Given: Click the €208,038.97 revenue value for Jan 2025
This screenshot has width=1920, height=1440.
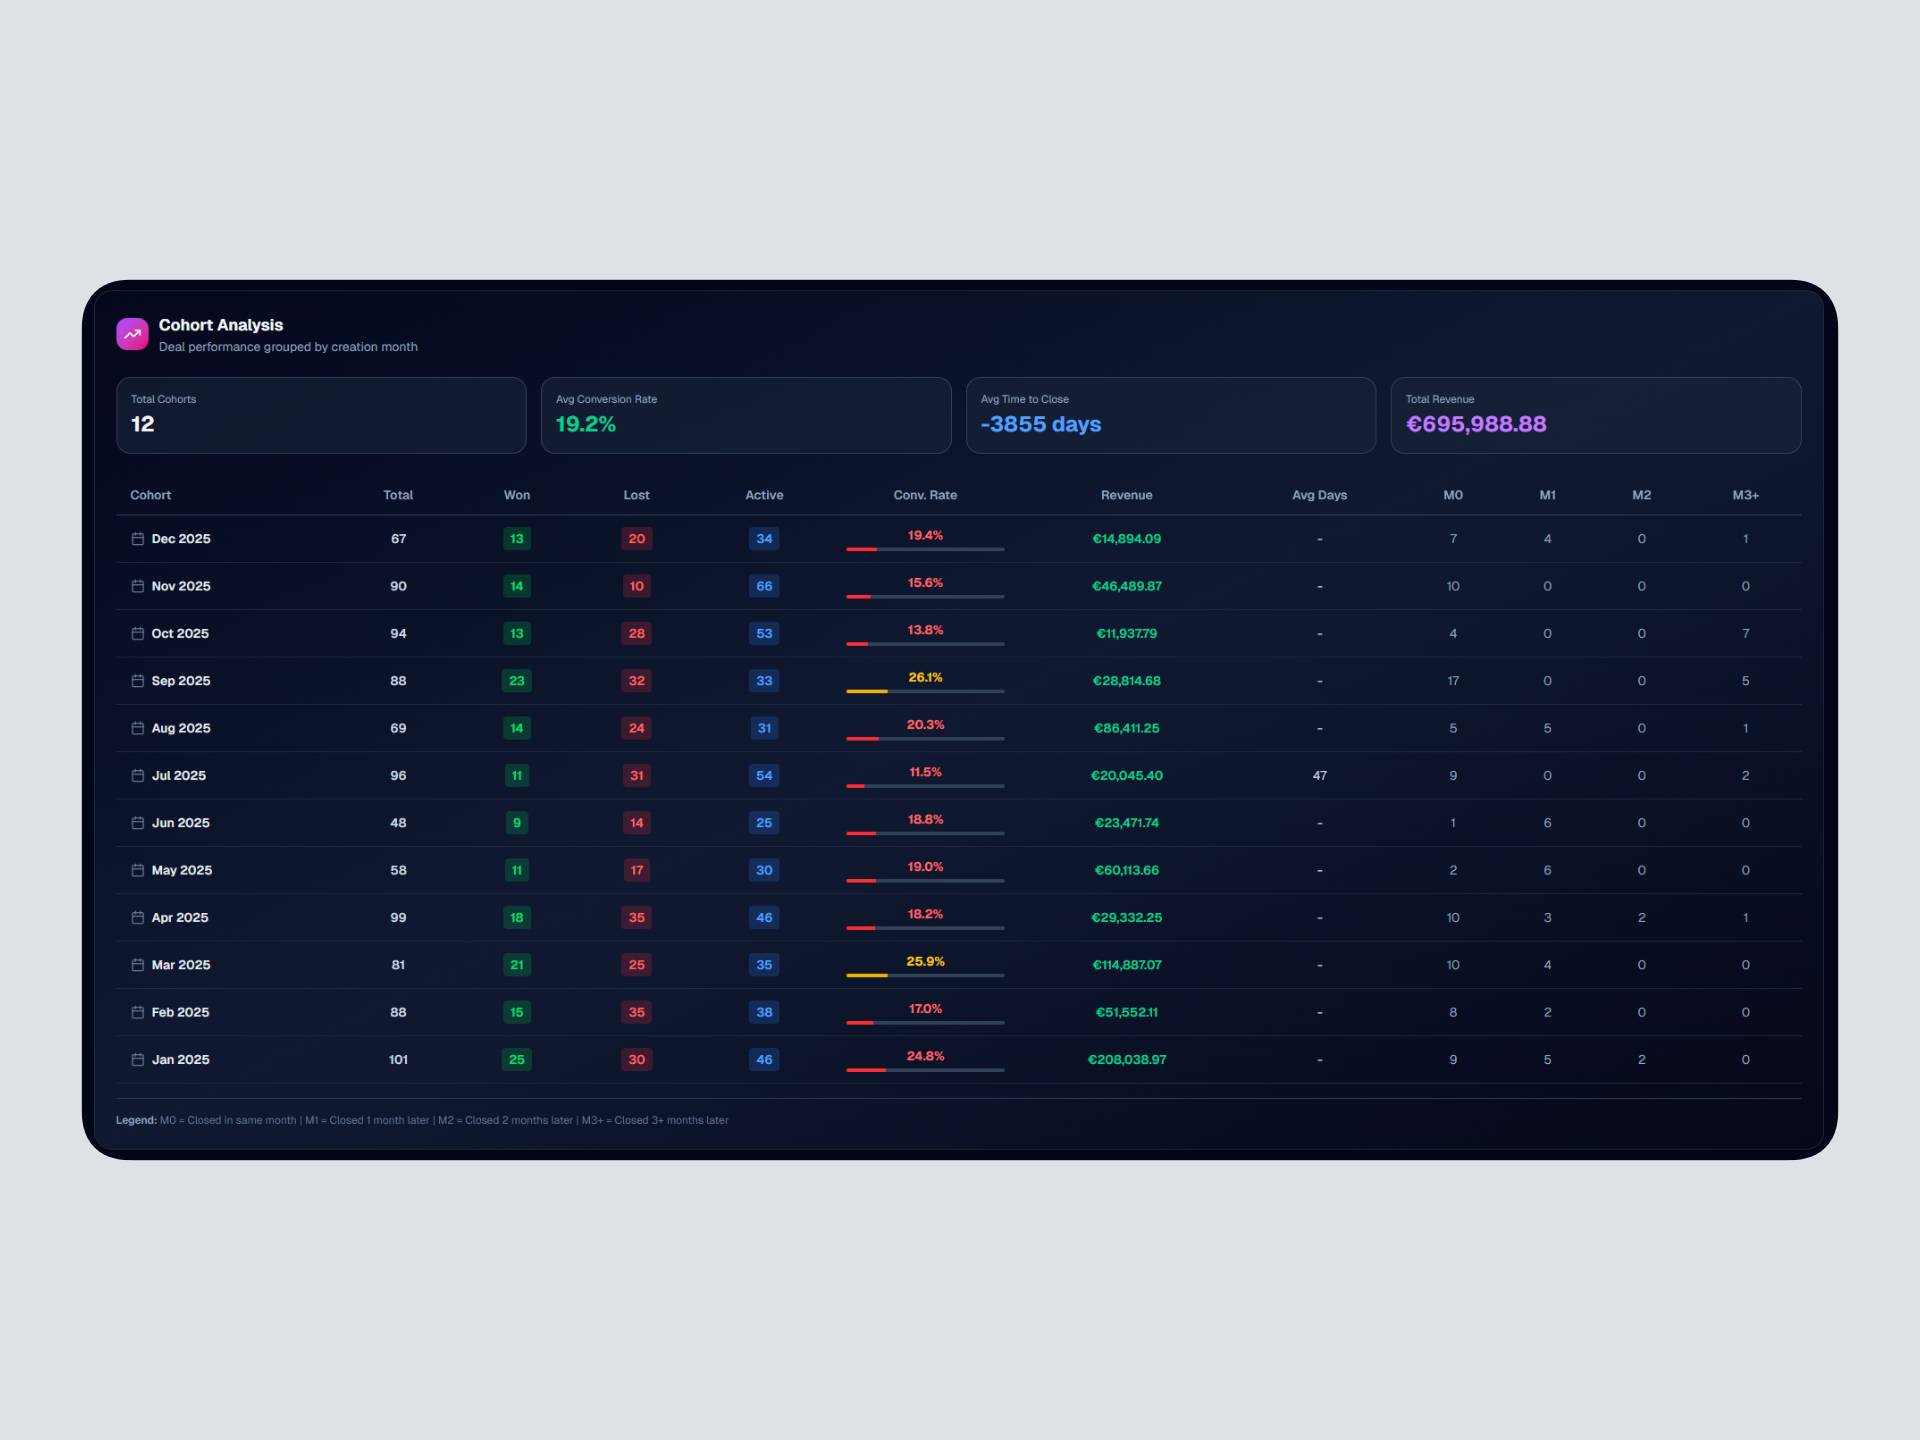Looking at the screenshot, I should point(1127,1059).
